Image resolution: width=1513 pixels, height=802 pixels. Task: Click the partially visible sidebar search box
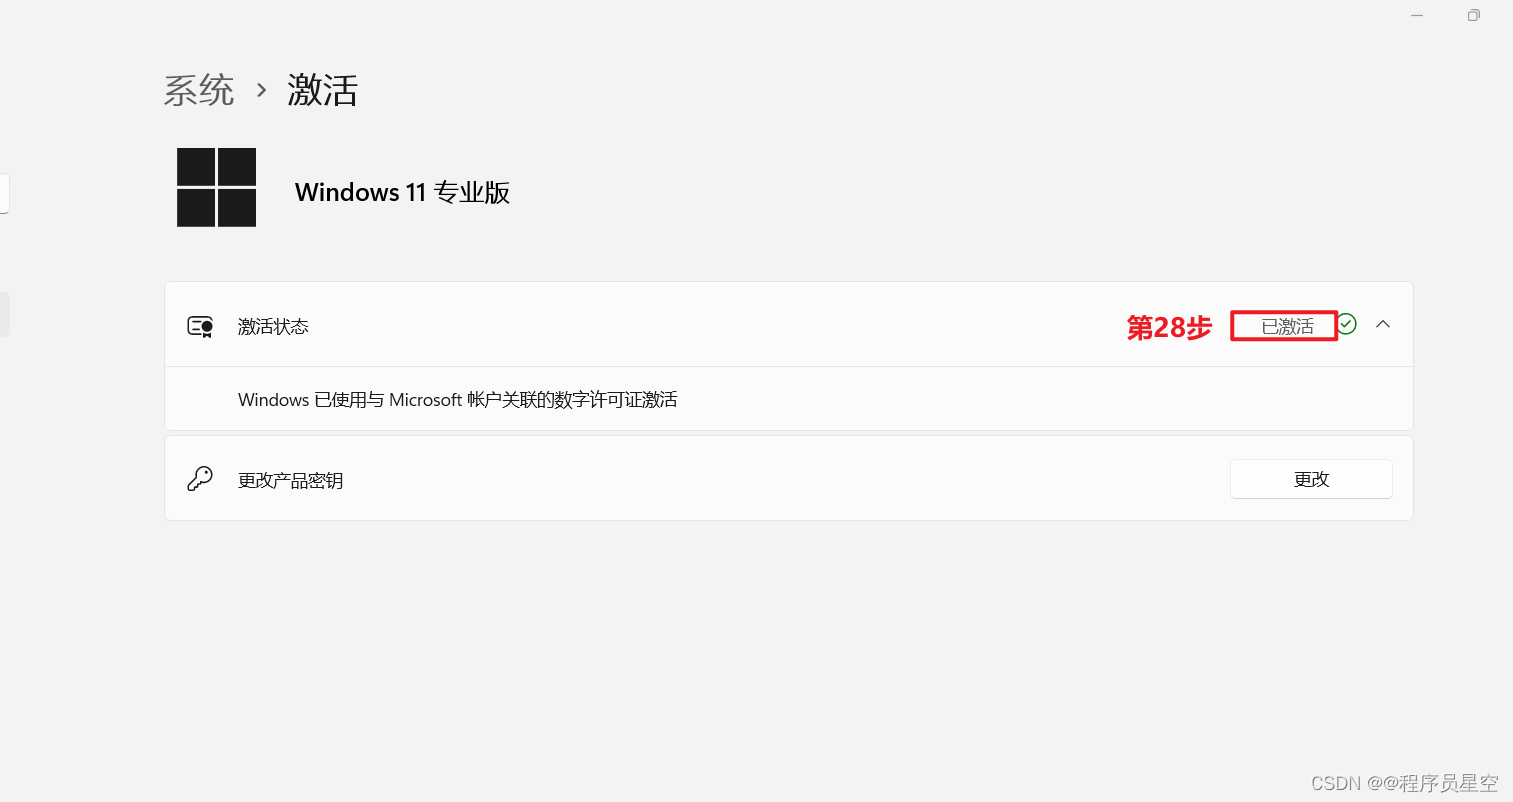click(x=4, y=193)
